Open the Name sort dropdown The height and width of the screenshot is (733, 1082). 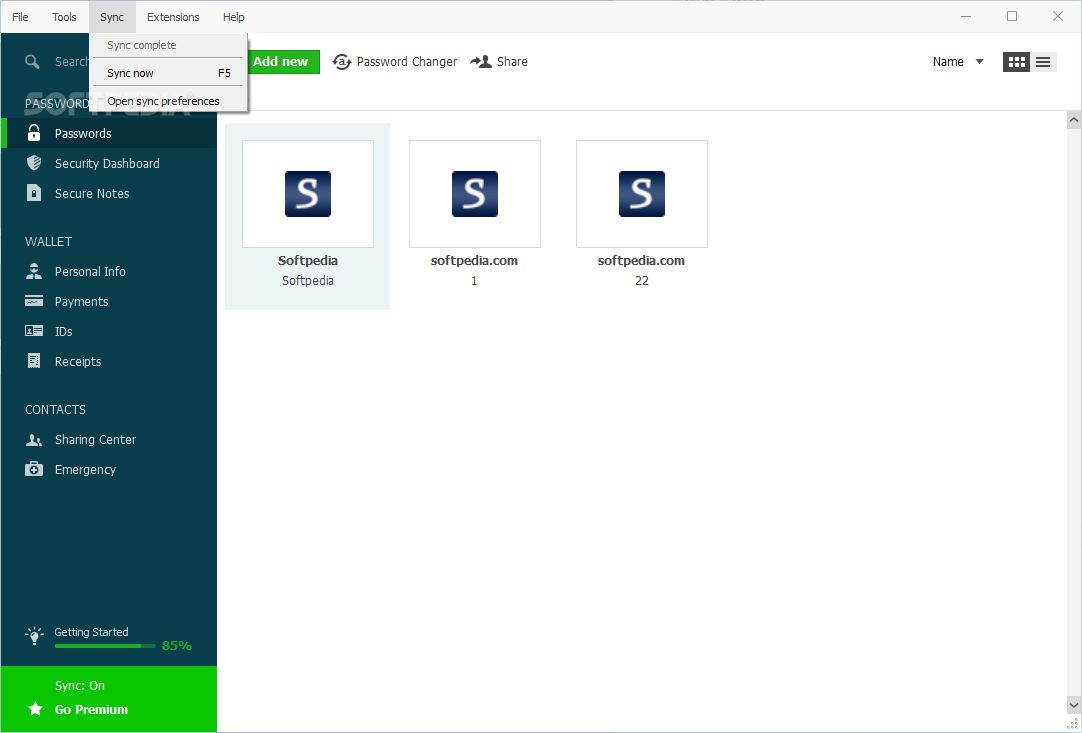coord(958,61)
